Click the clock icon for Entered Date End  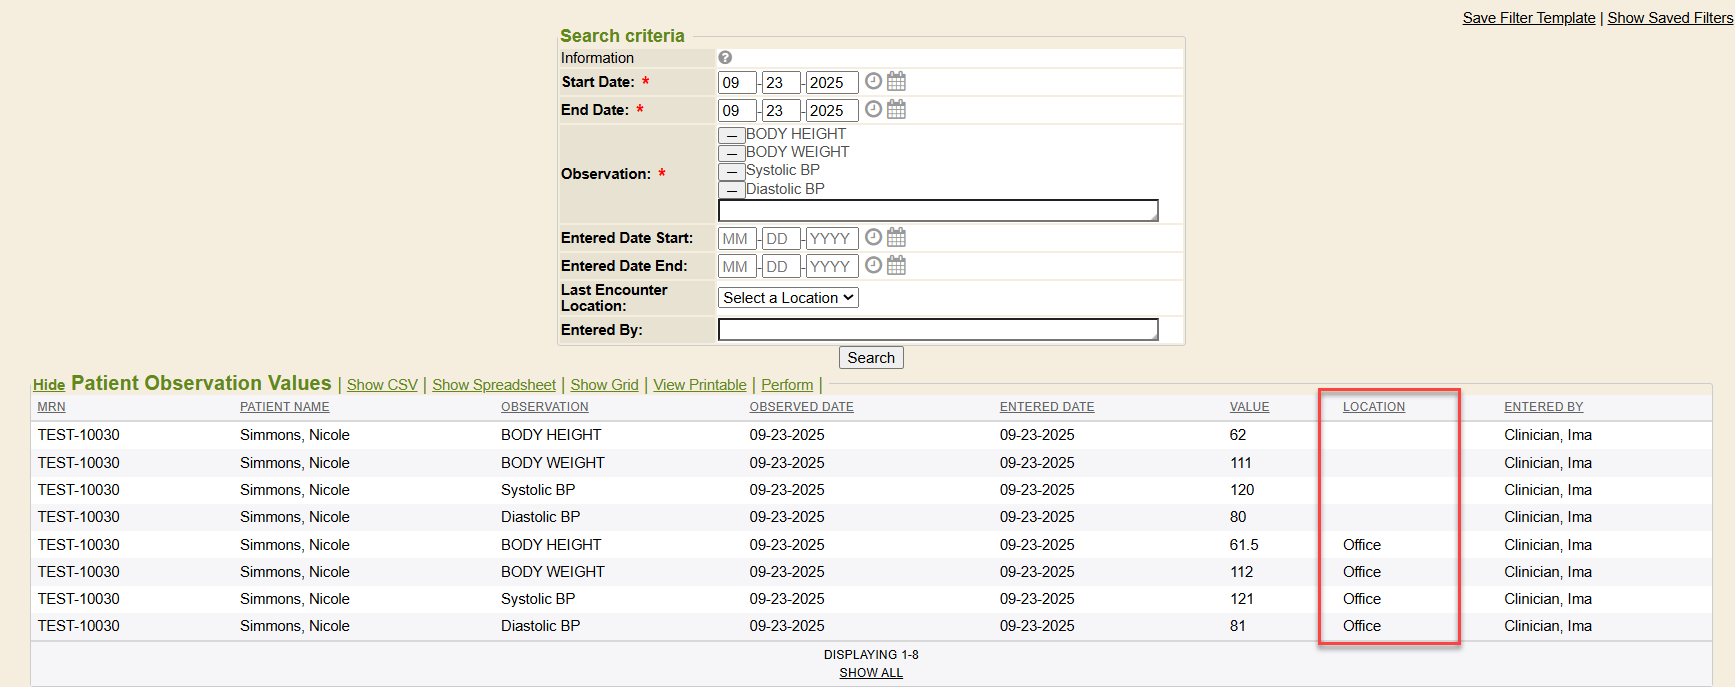873,266
